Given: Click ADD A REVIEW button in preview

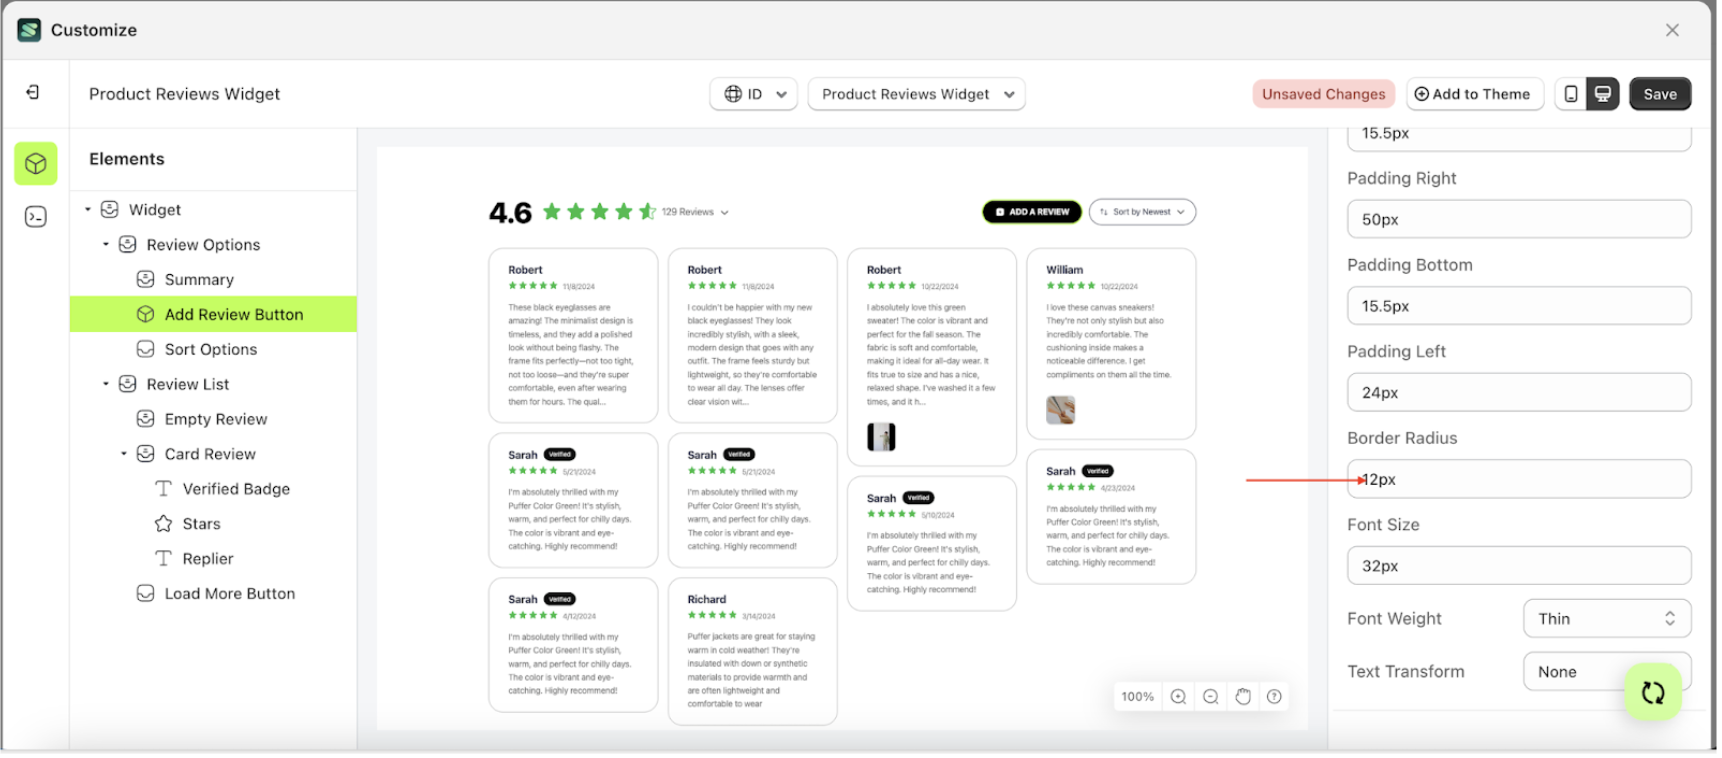Looking at the screenshot, I should [1032, 212].
